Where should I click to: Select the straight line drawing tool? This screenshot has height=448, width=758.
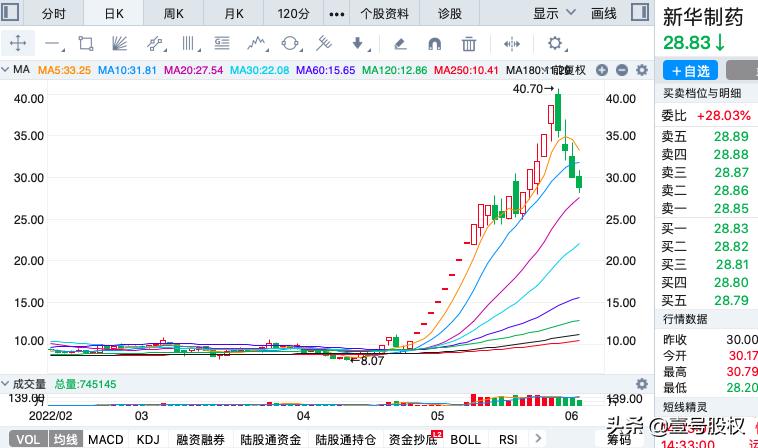tap(53, 44)
